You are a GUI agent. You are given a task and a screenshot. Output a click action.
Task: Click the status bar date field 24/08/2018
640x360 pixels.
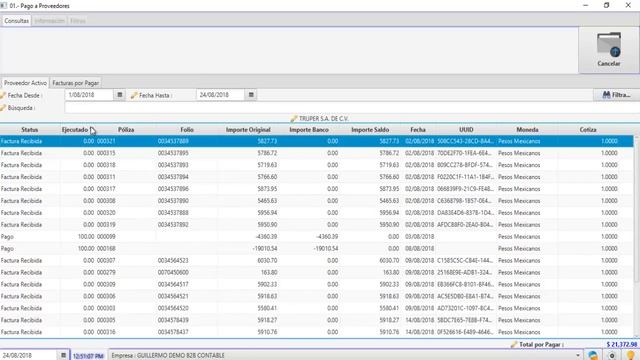(x=29, y=356)
